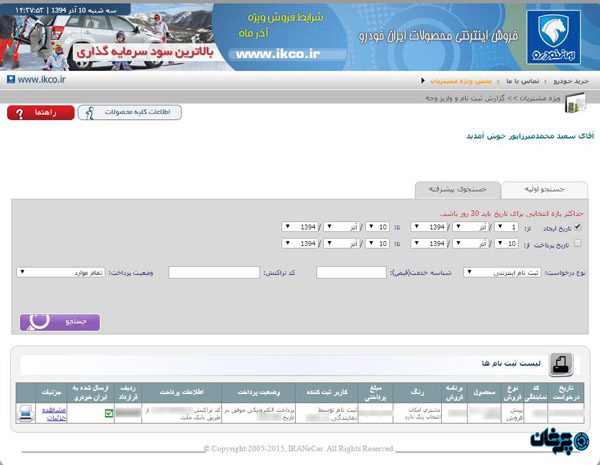Click the registration list print icon
Screen dimensions: 600x465
561,364
